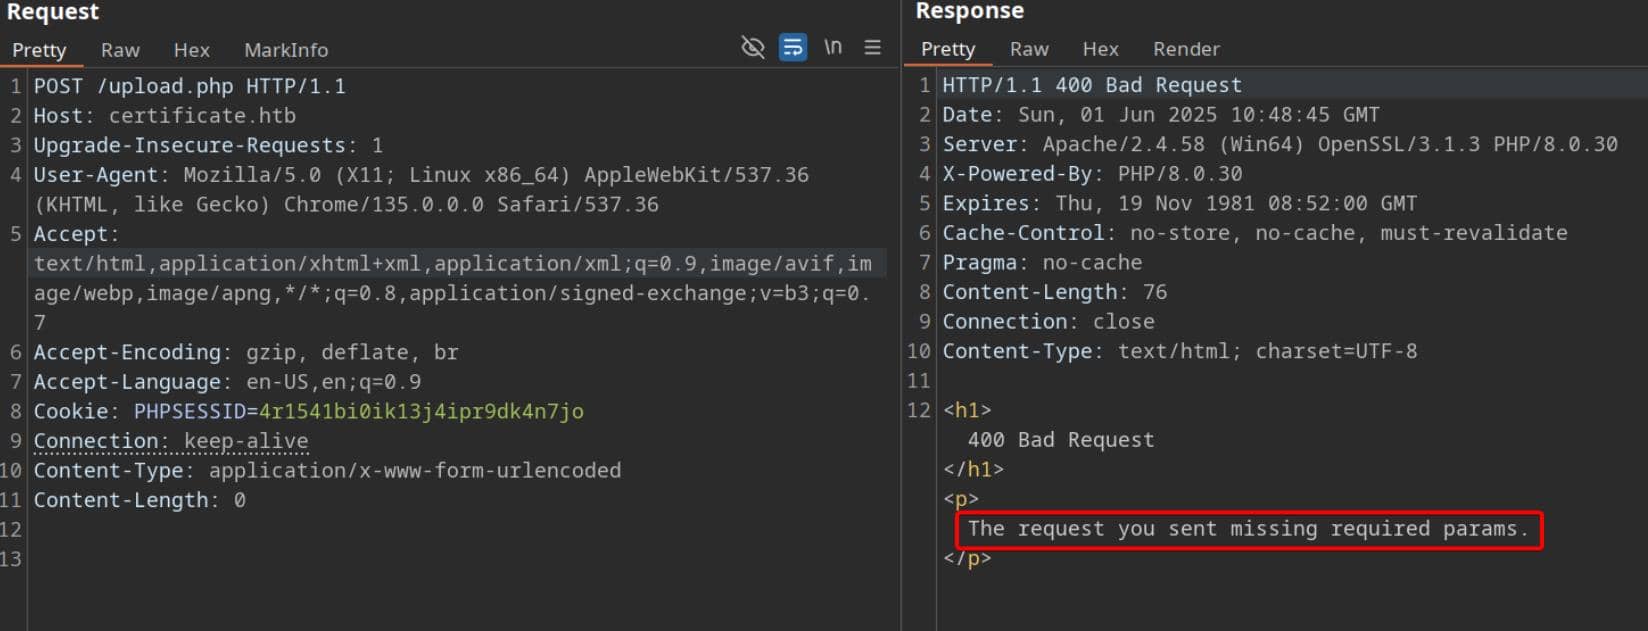
Task: Toggle the word wrap icon in Request
Action: point(793,47)
